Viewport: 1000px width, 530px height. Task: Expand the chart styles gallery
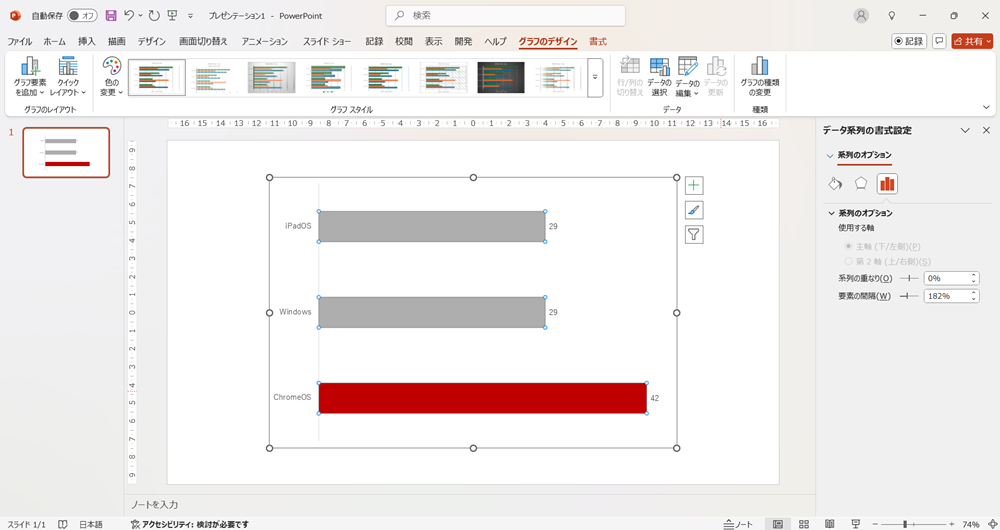pyautogui.click(x=595, y=78)
